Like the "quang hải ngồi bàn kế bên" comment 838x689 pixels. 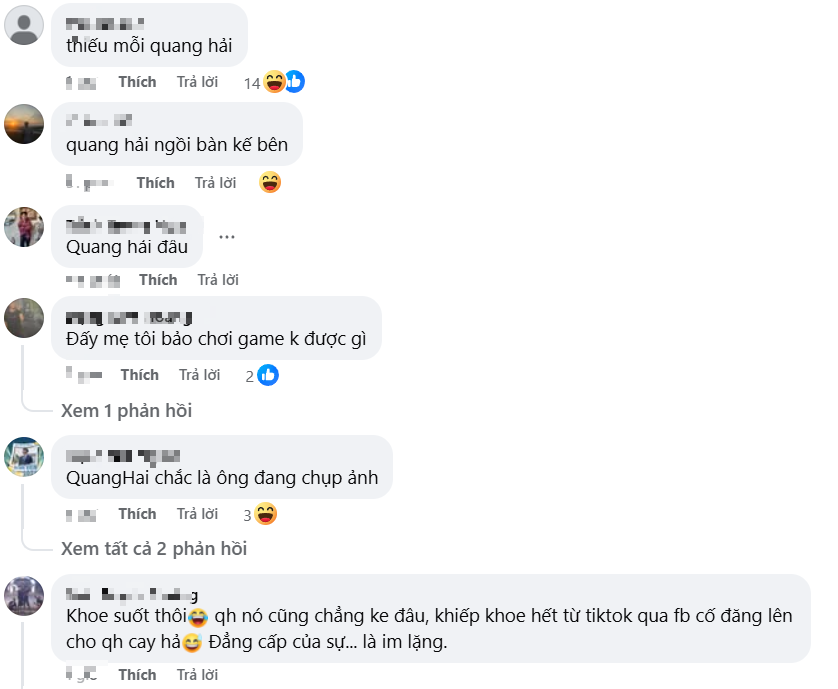point(155,182)
